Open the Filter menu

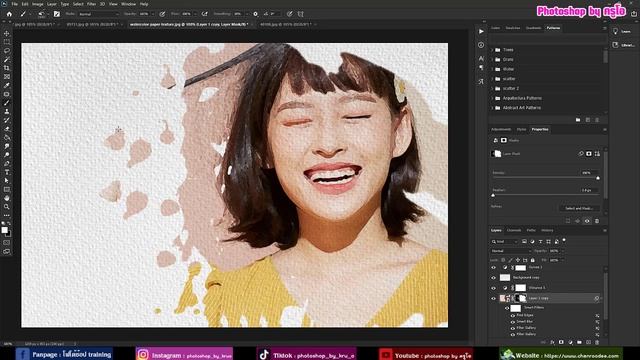(91, 4)
